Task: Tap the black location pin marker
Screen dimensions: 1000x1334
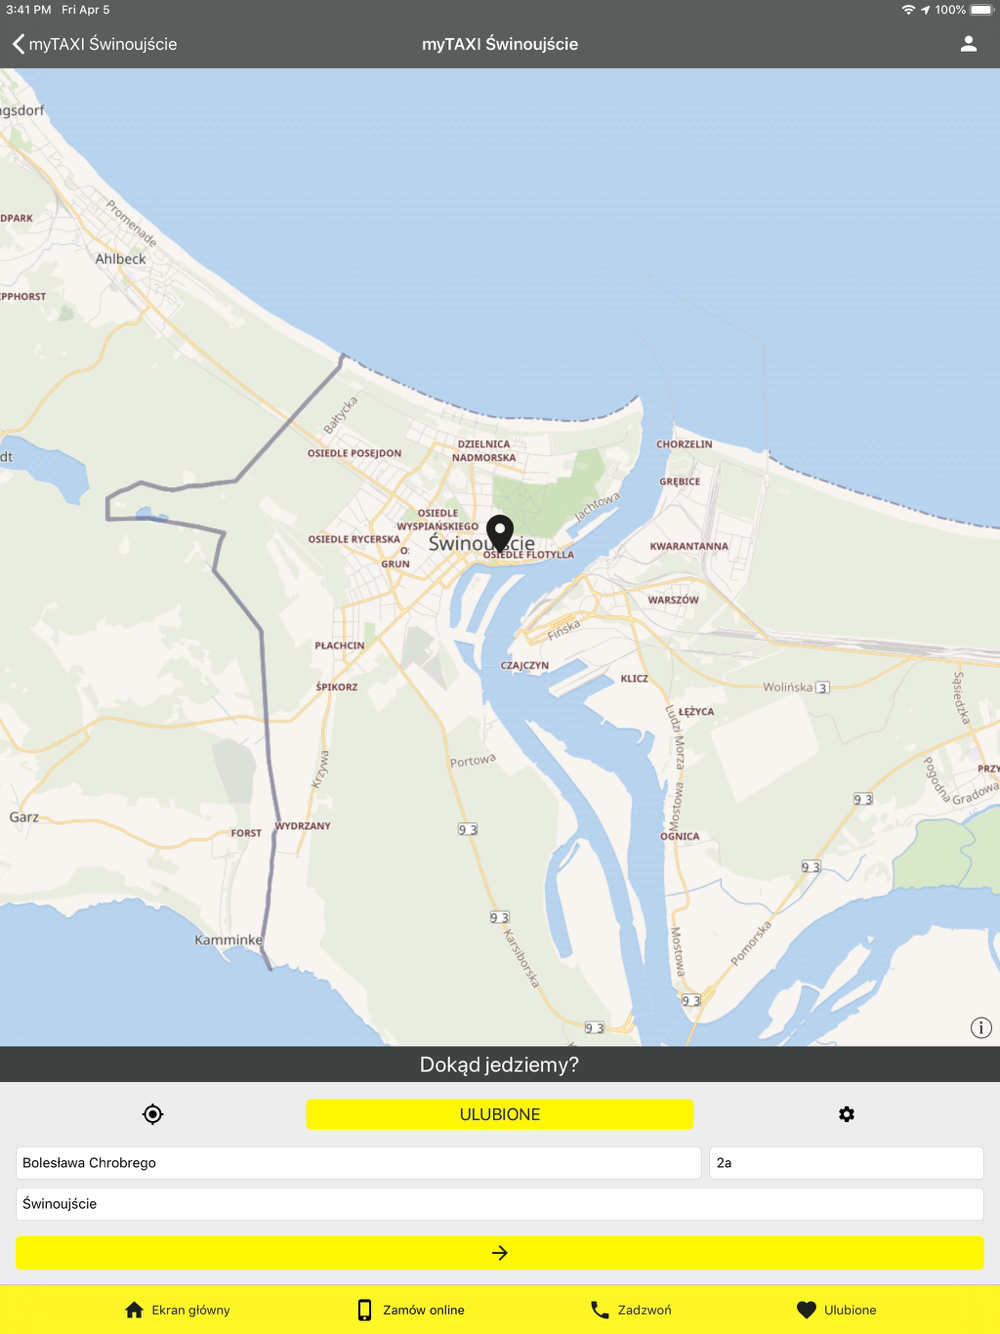Action: coord(500,534)
